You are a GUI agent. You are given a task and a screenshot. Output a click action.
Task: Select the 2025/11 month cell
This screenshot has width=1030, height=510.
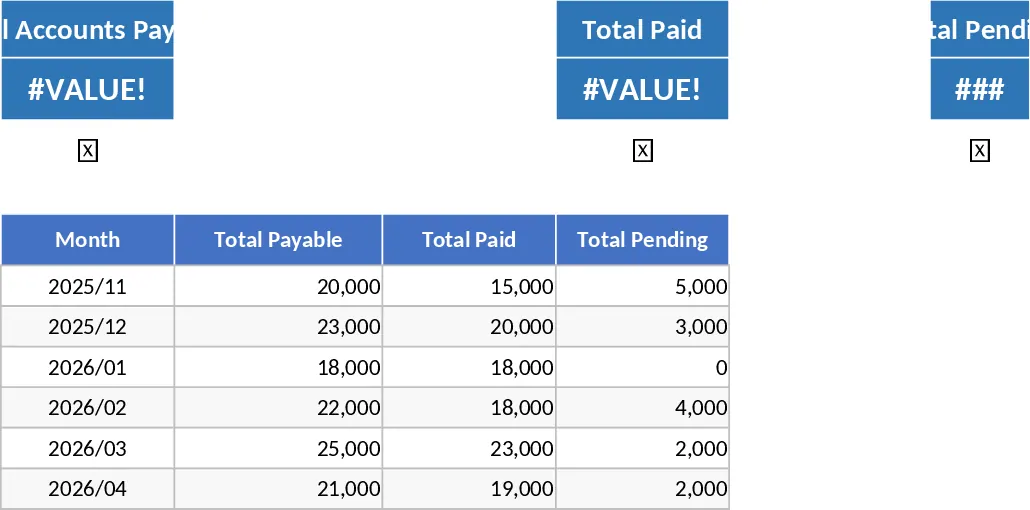pyautogui.click(x=87, y=286)
